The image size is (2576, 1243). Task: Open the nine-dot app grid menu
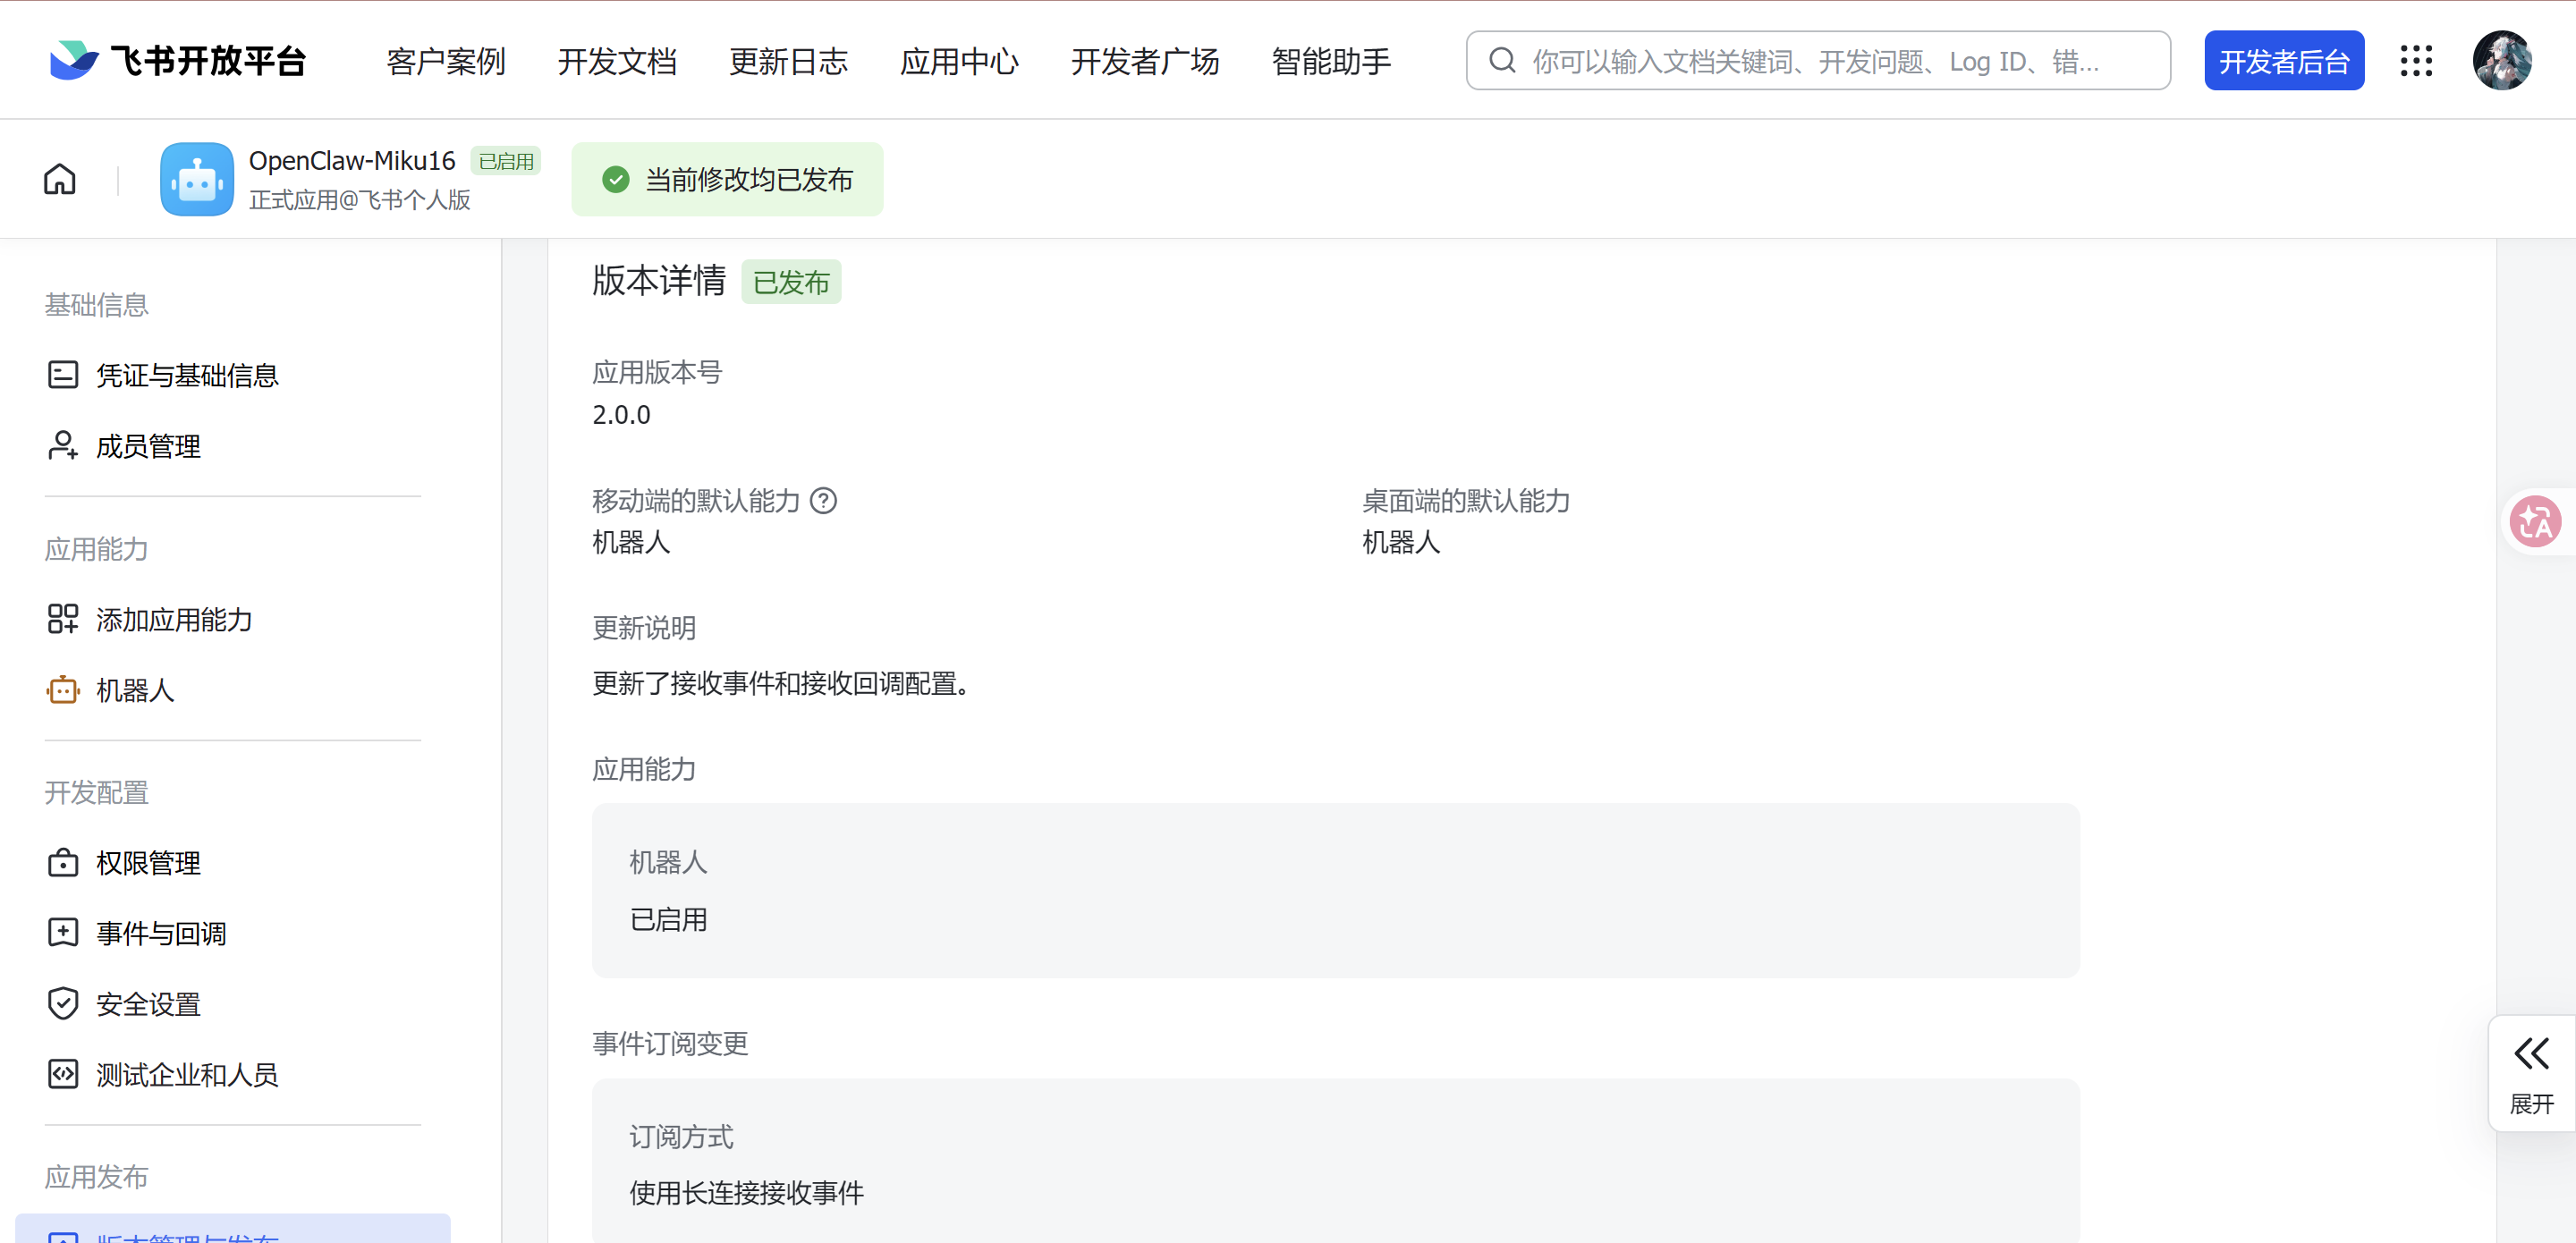click(2416, 61)
